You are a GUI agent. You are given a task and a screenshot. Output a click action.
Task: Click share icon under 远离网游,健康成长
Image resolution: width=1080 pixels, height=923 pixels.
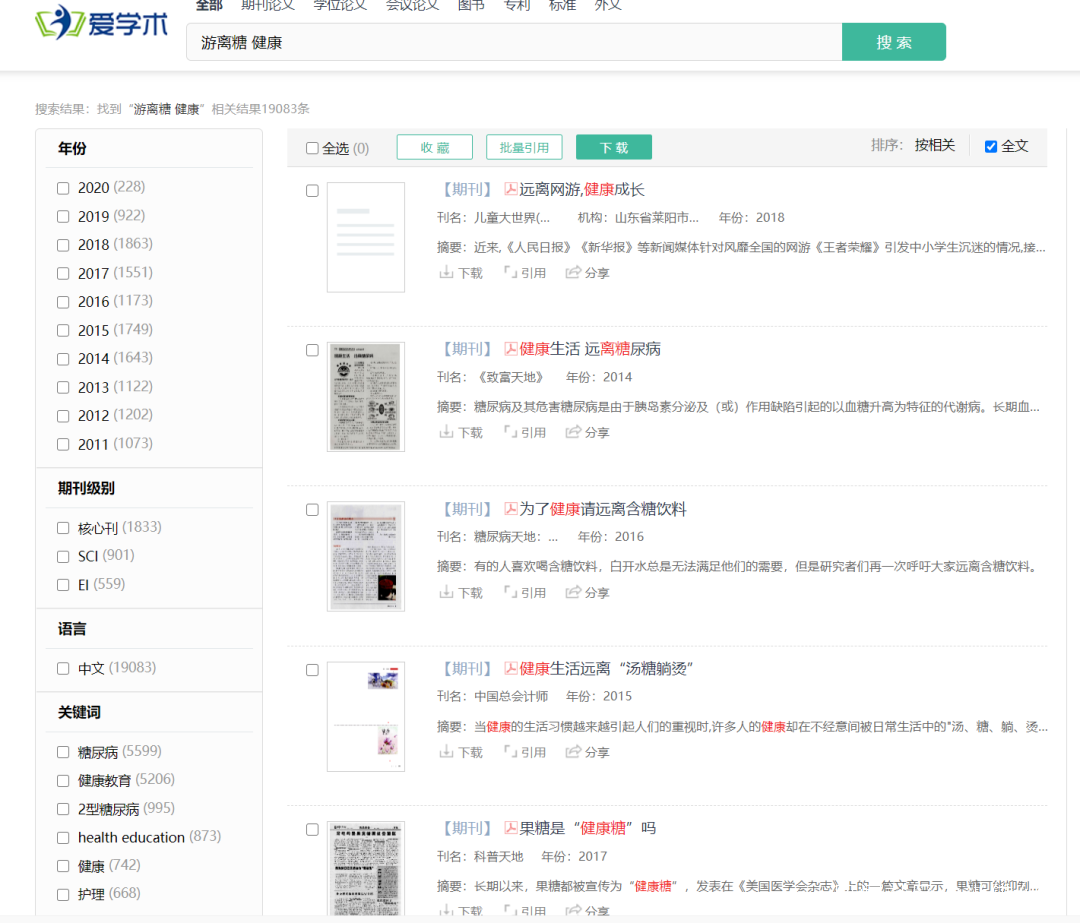573,273
